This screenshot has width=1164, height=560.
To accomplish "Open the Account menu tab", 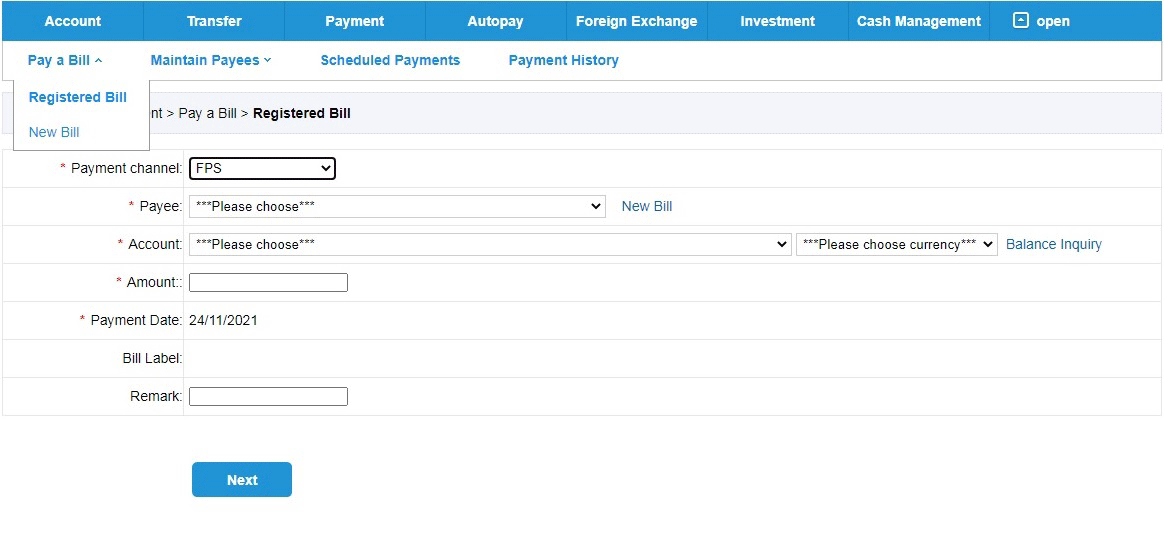I will point(73,21).
